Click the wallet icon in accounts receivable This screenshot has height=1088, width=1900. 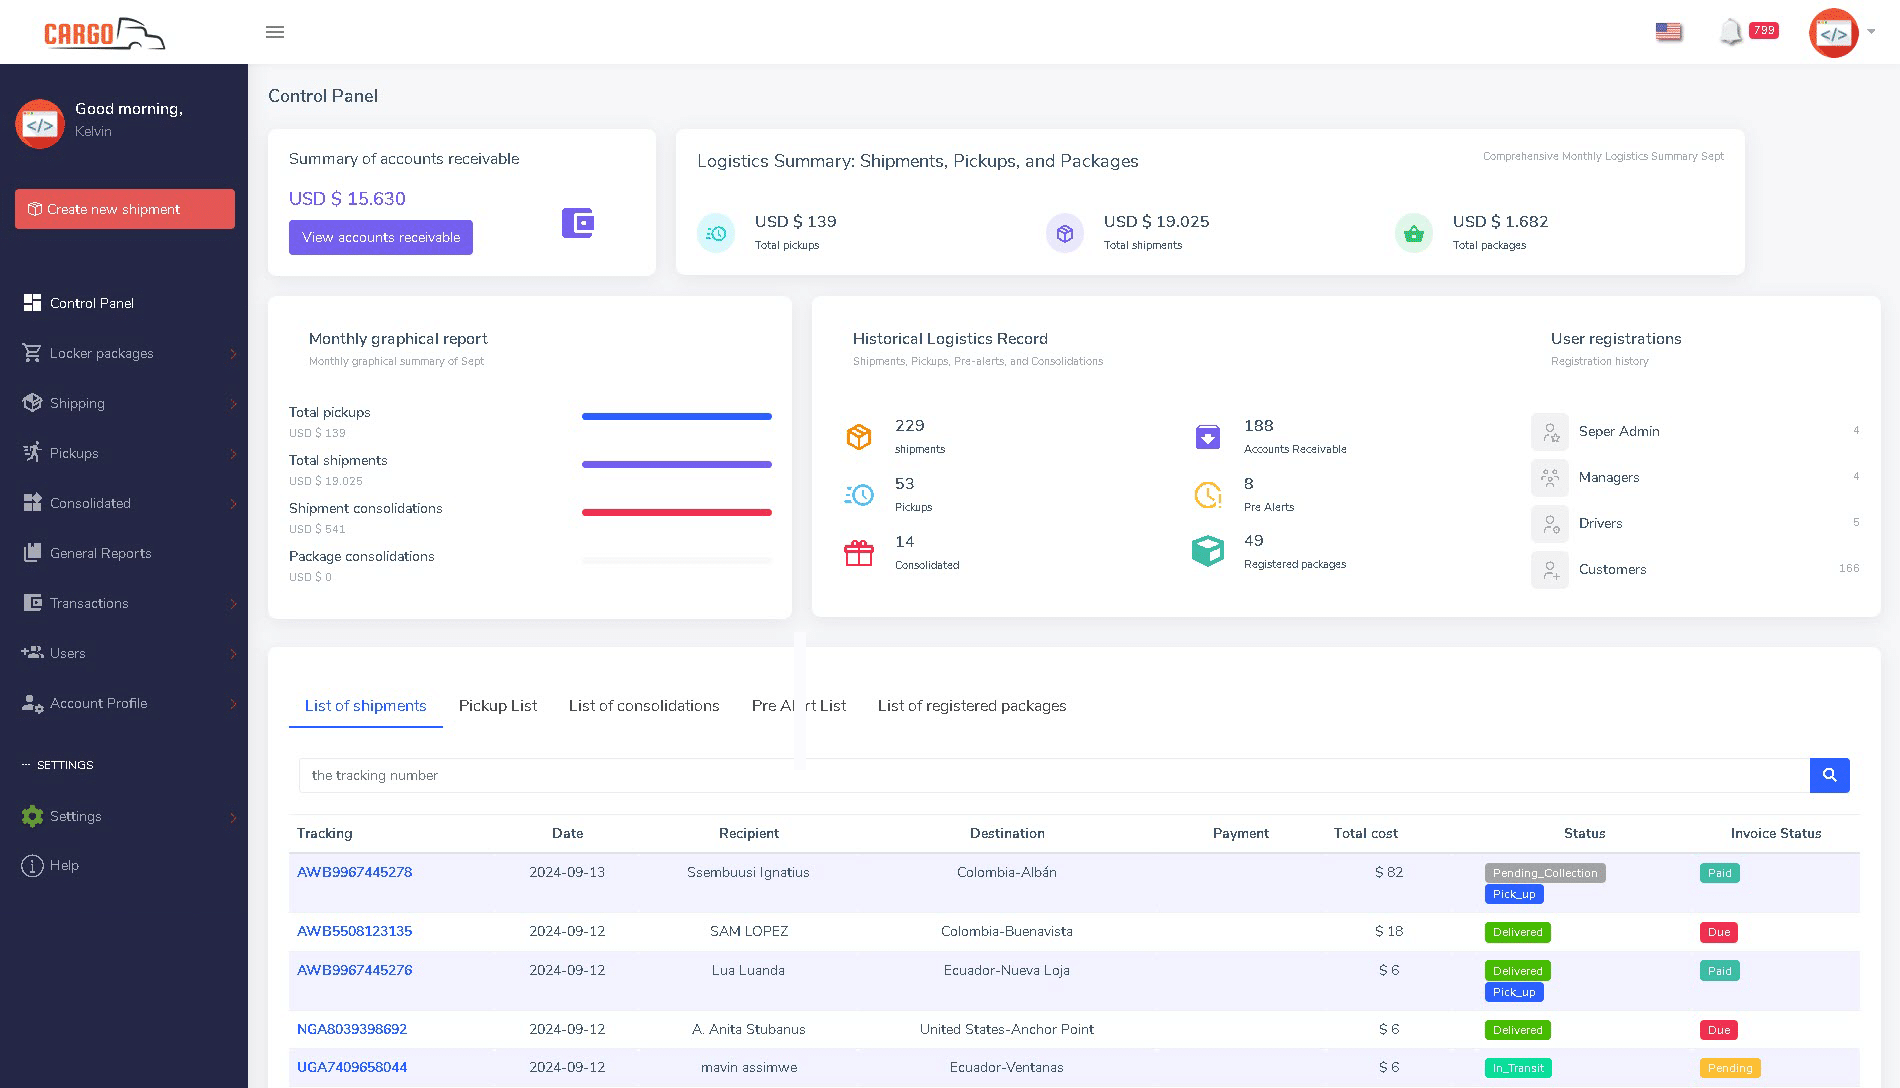coord(578,222)
